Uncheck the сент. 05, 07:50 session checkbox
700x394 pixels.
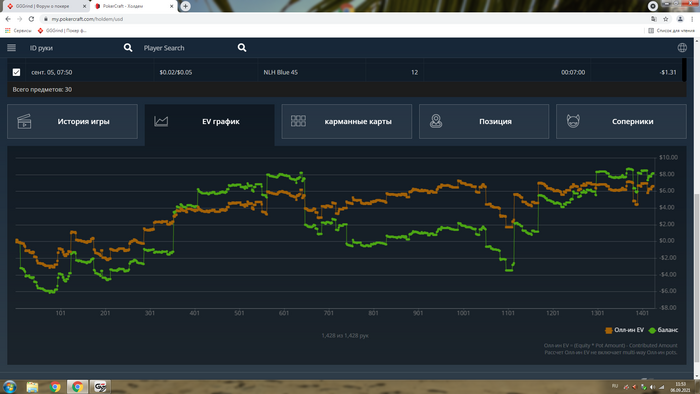click(x=17, y=72)
